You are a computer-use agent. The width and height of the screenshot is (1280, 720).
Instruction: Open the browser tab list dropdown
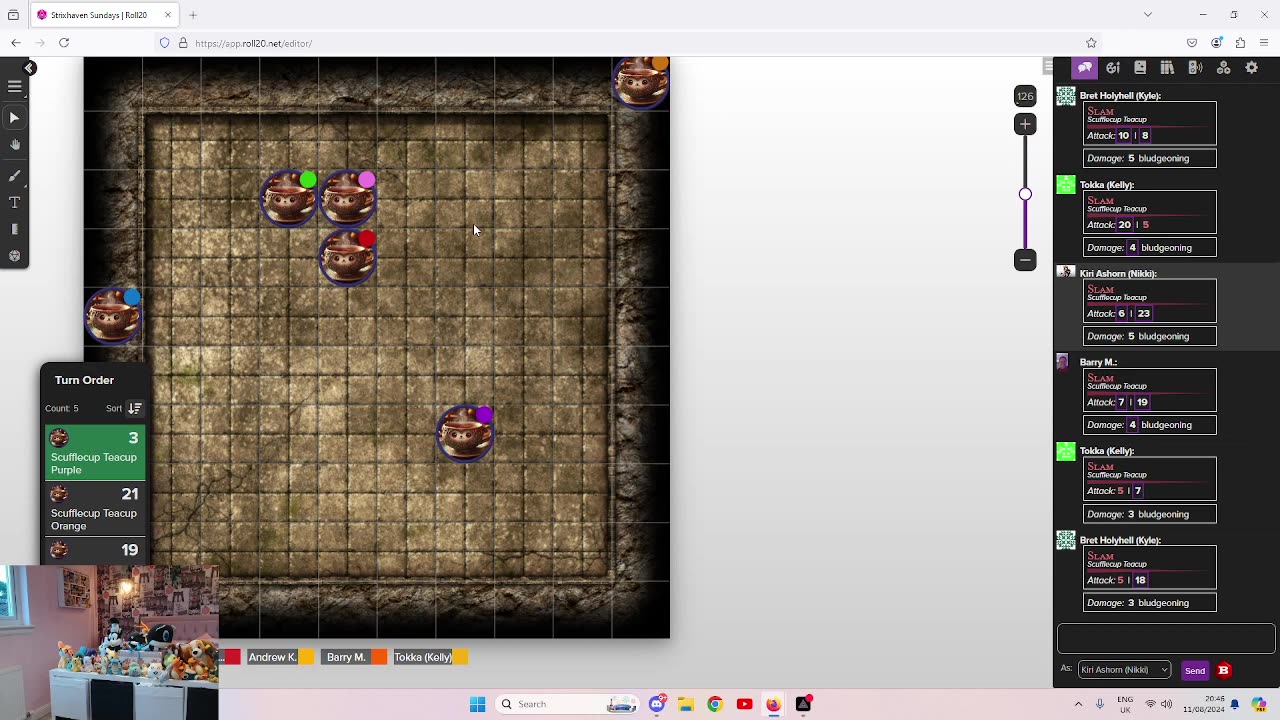[x=1147, y=15]
